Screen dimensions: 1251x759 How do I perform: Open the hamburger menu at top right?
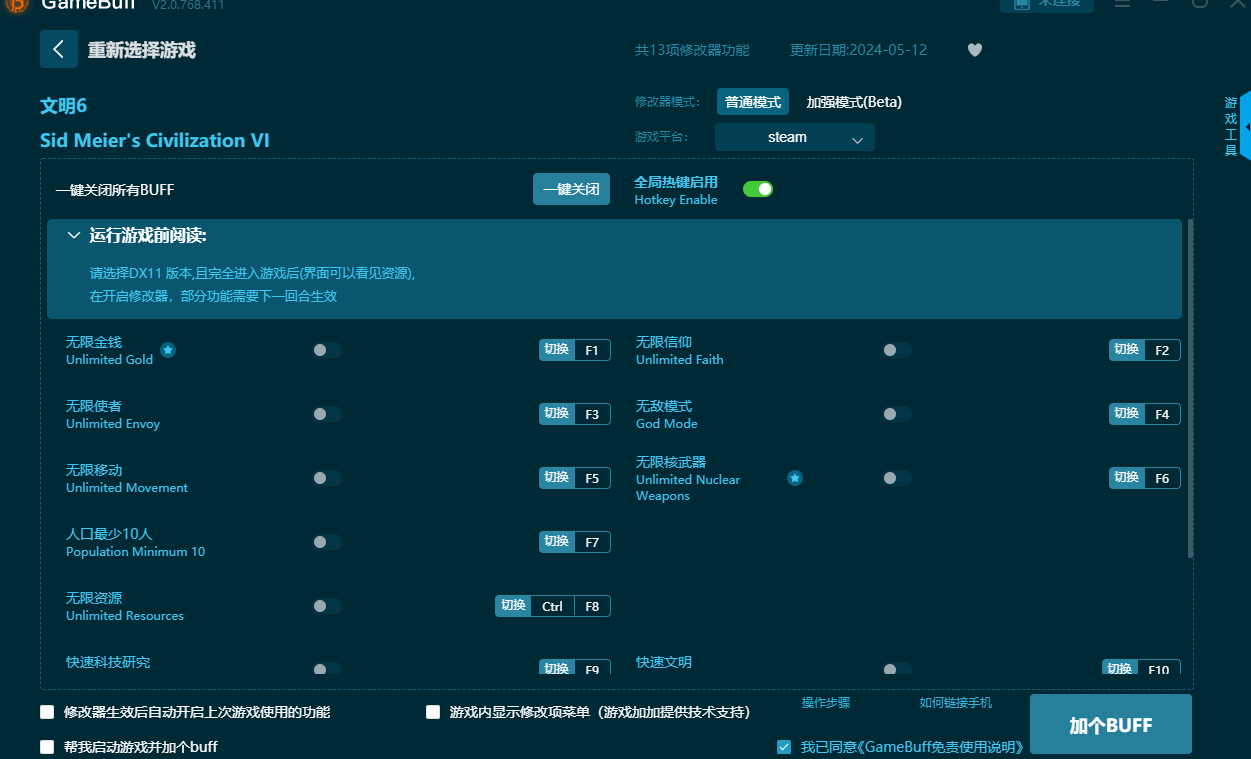click(1122, 5)
